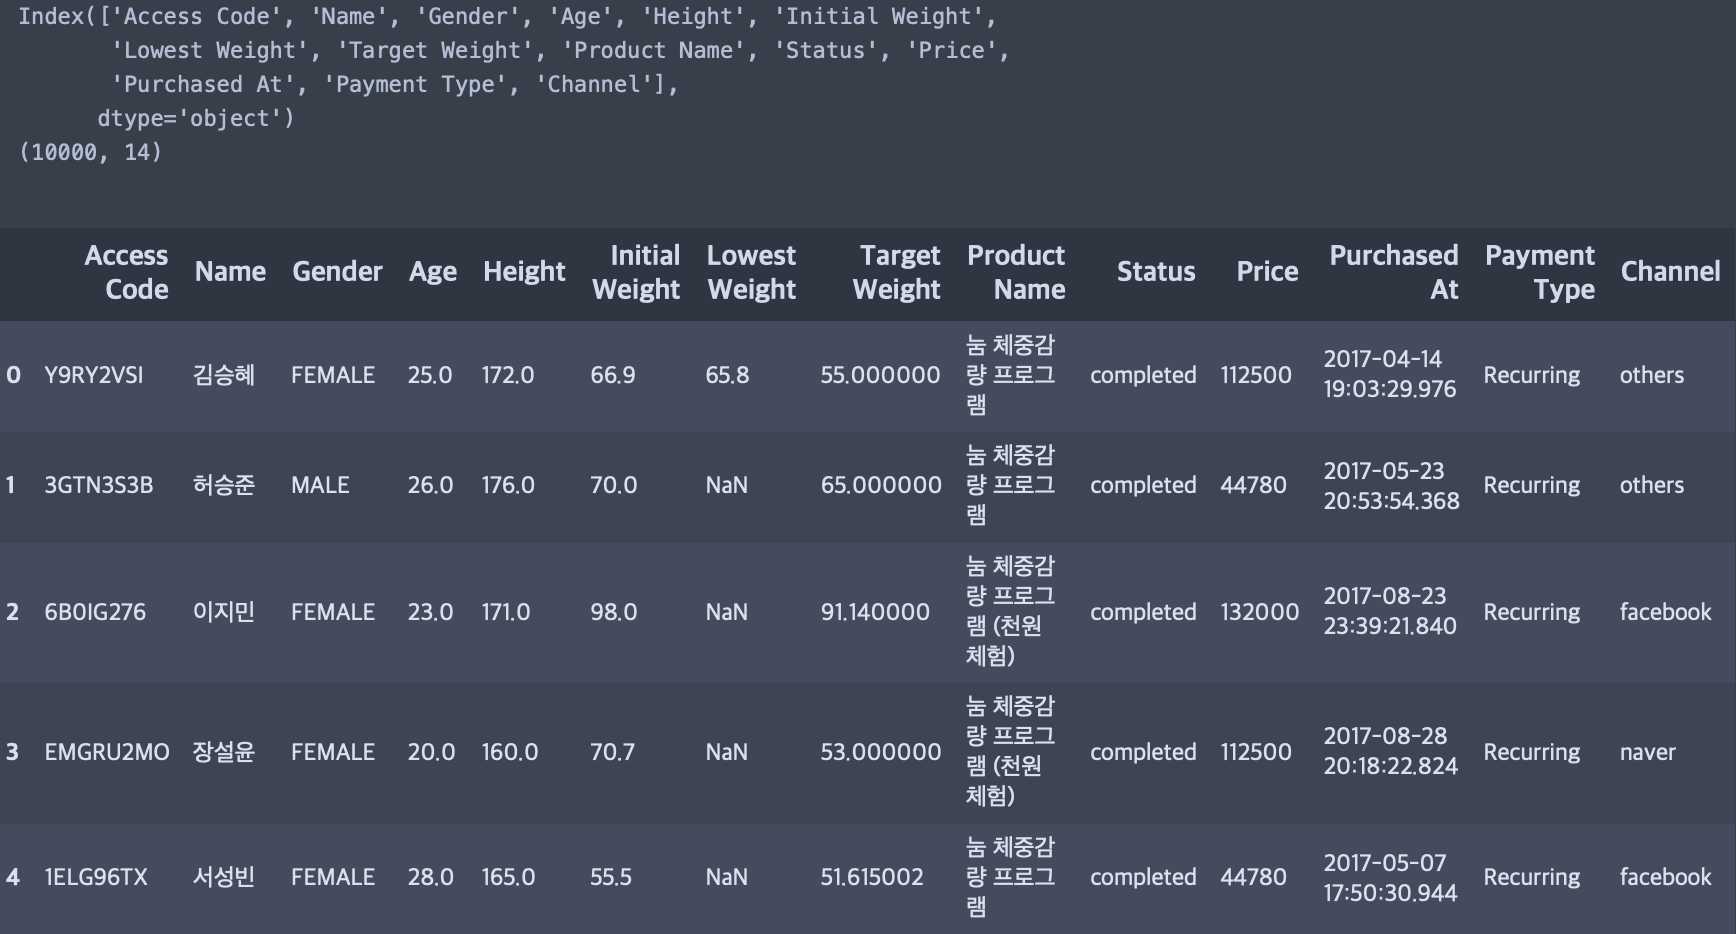Click the Price column header

click(1267, 272)
